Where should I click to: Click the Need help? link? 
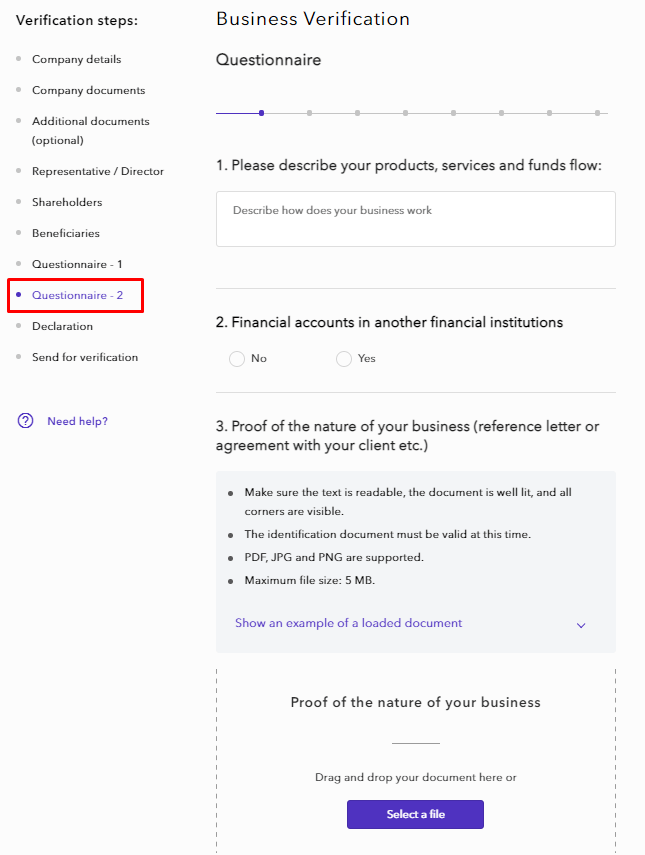tap(77, 421)
